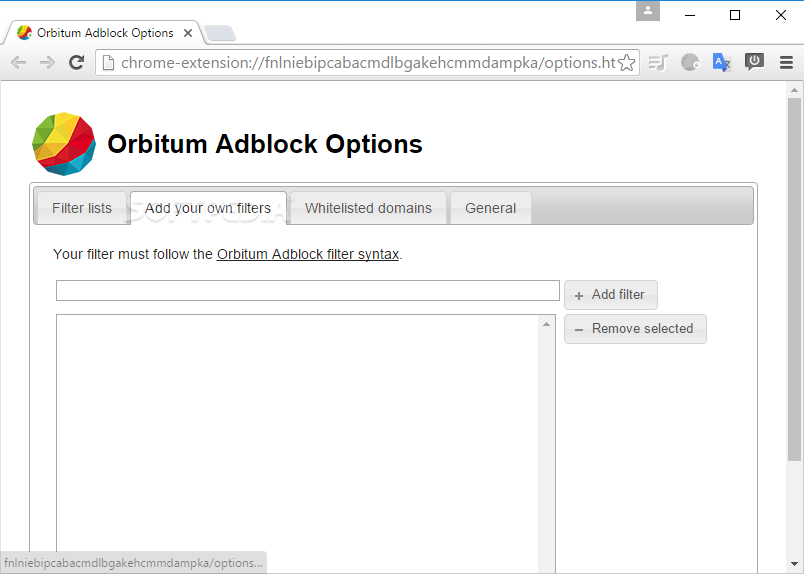Click the vertical page scrollbar thumb
Viewport: 804px width, 574px height.
click(x=794, y=280)
